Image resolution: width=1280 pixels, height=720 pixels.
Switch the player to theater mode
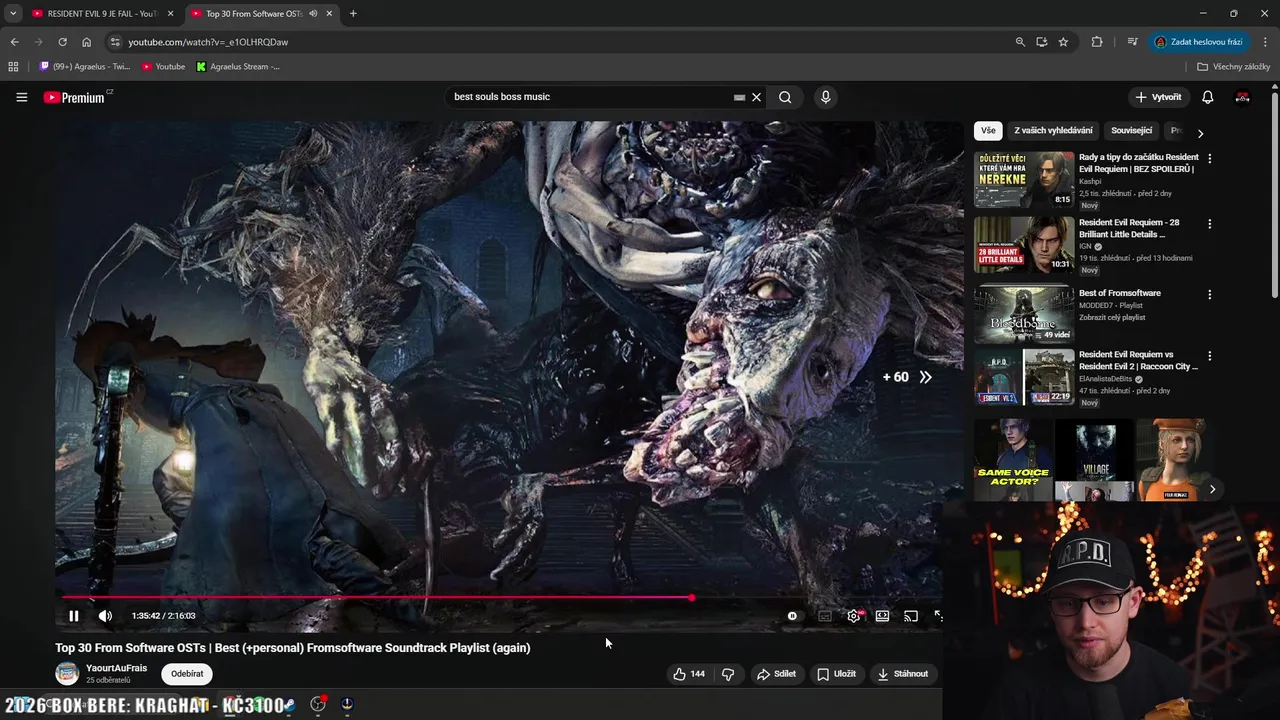(x=882, y=616)
